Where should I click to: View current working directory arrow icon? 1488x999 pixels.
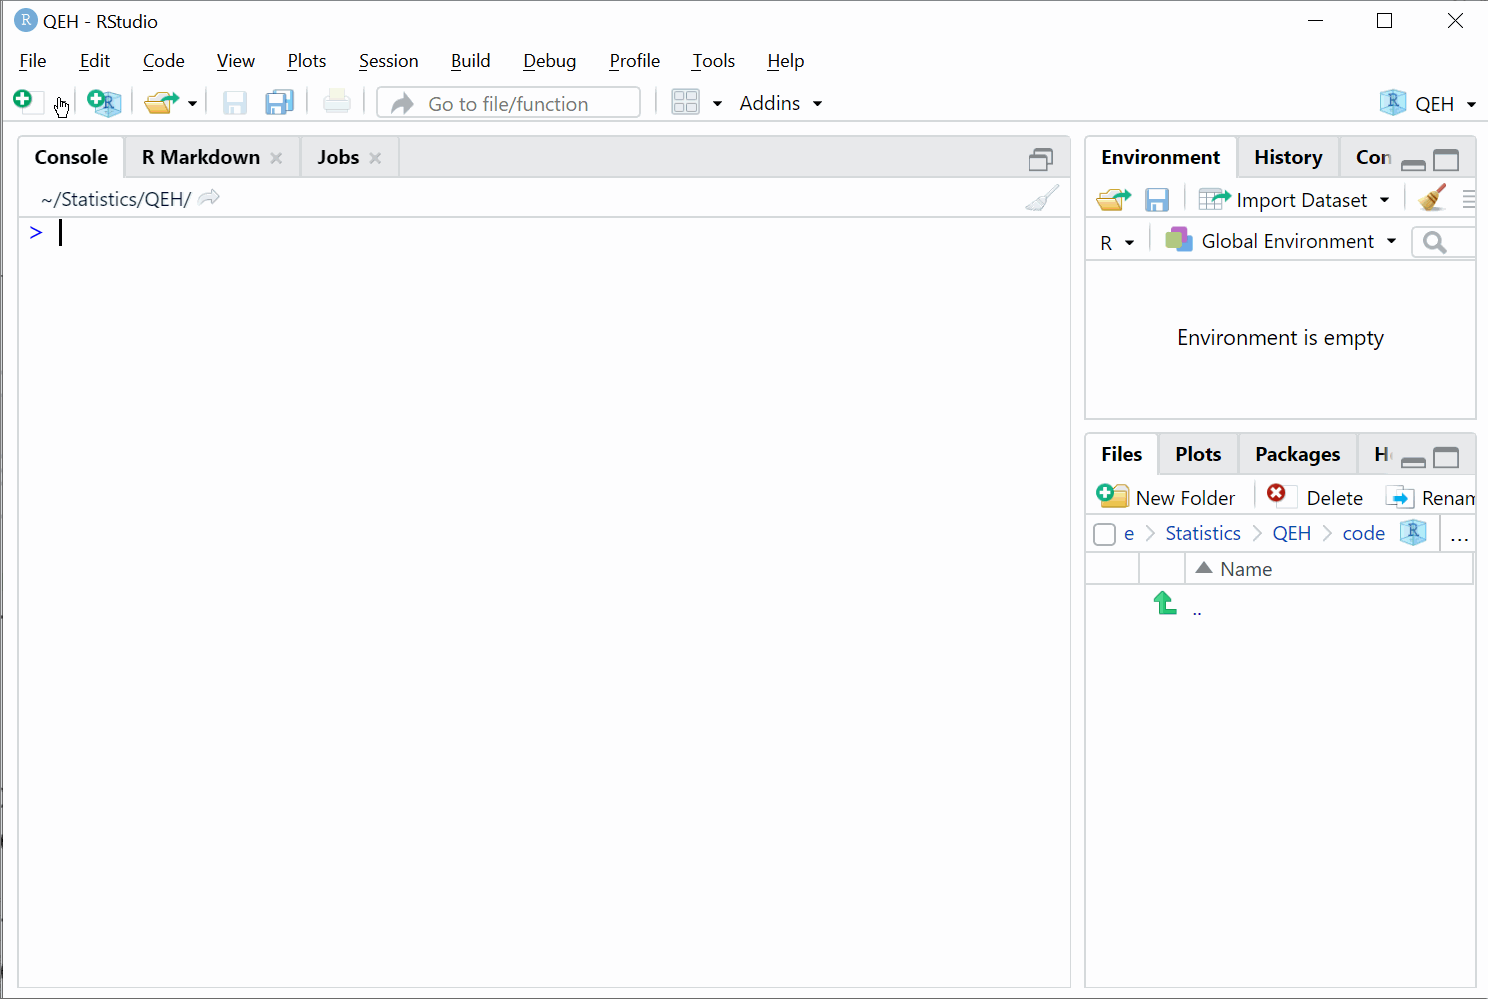(209, 198)
